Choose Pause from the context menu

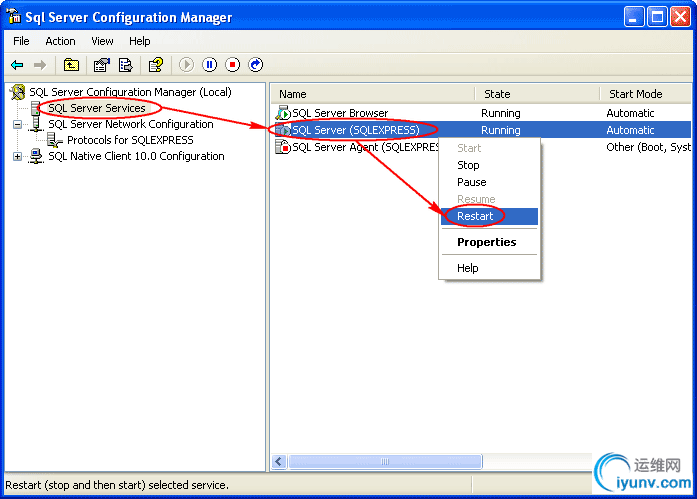[489, 182]
